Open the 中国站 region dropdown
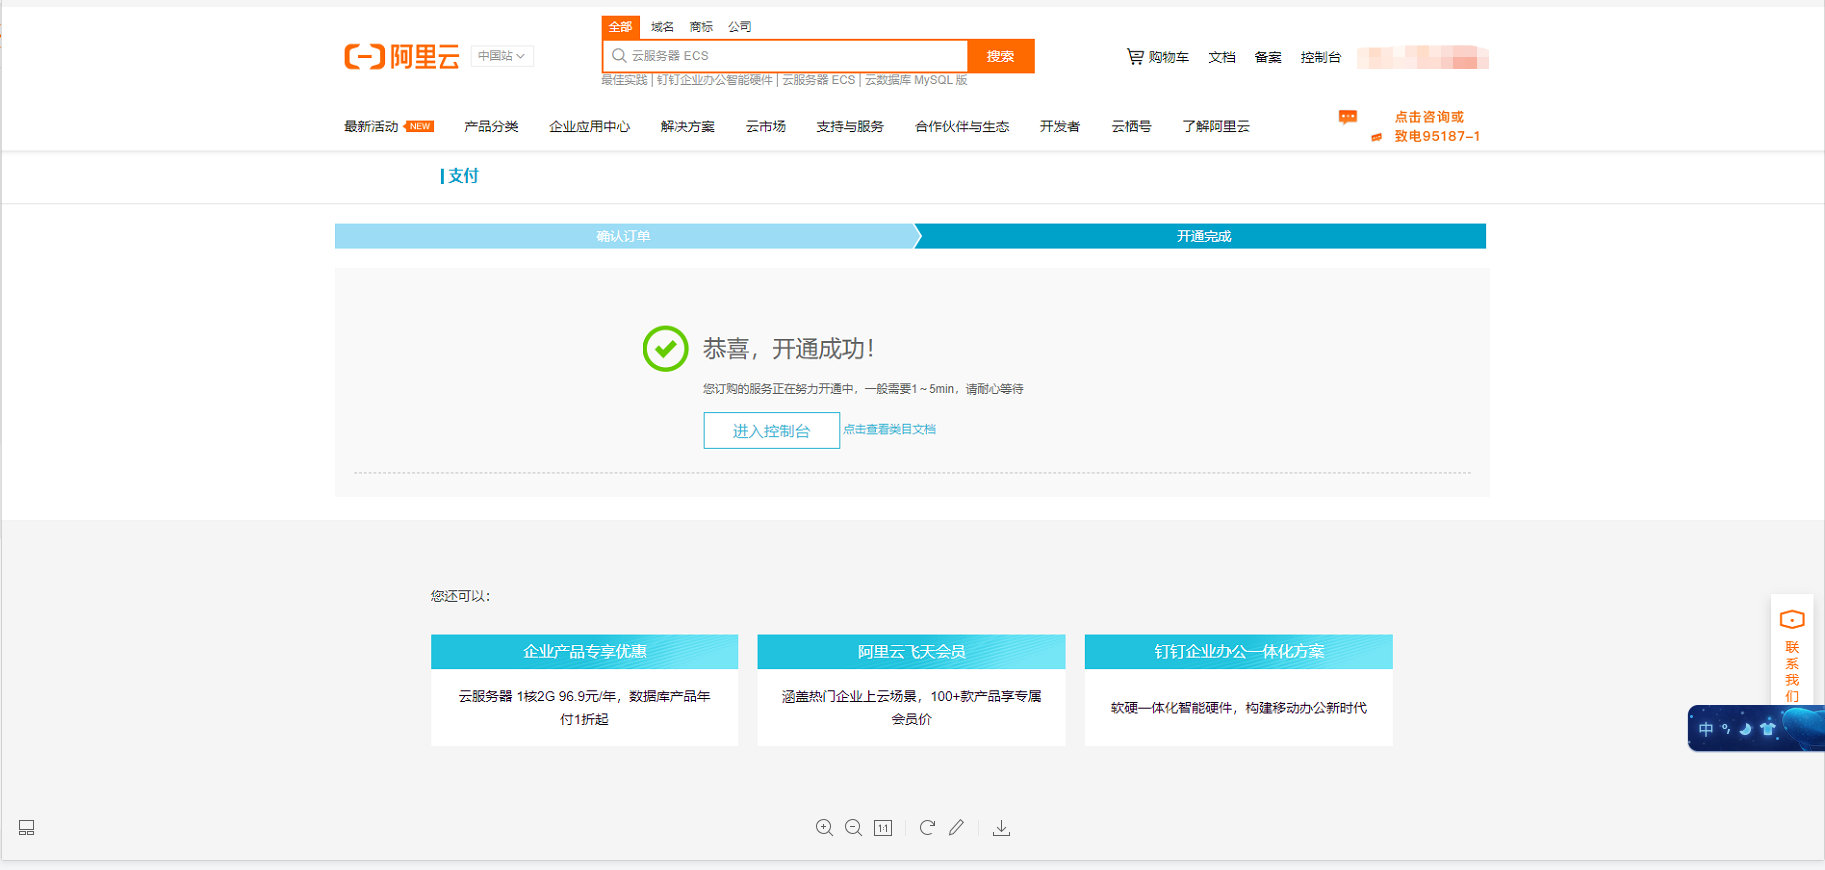This screenshot has width=1825, height=870. pos(502,56)
